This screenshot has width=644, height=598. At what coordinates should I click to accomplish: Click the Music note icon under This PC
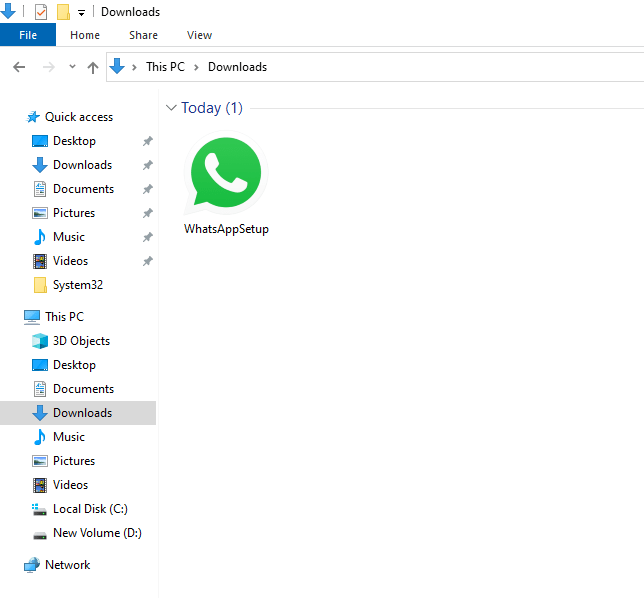[39, 437]
